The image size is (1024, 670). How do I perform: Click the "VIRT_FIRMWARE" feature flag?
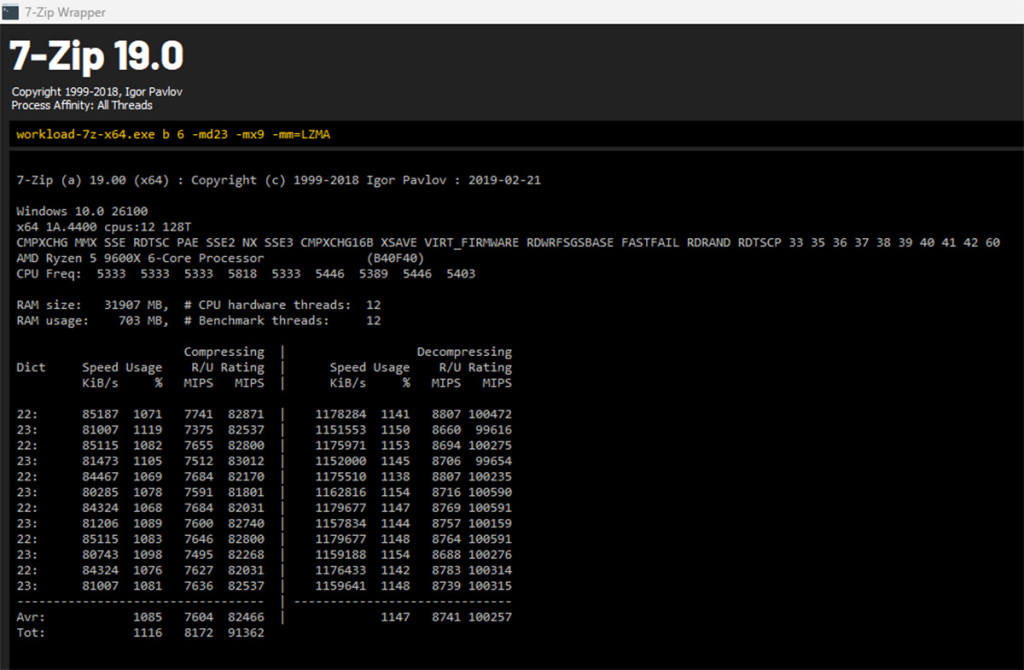click(x=472, y=242)
